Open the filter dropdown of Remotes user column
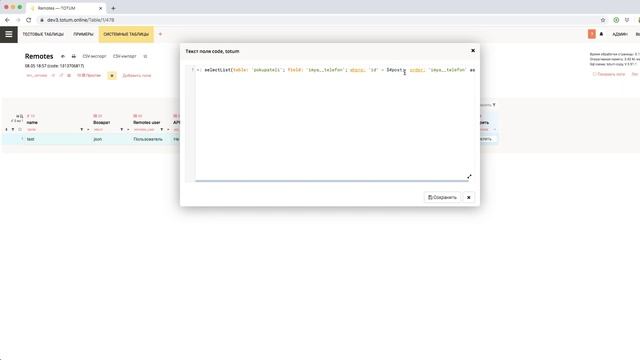Screen dimensions: 640x360 [x=162, y=130]
